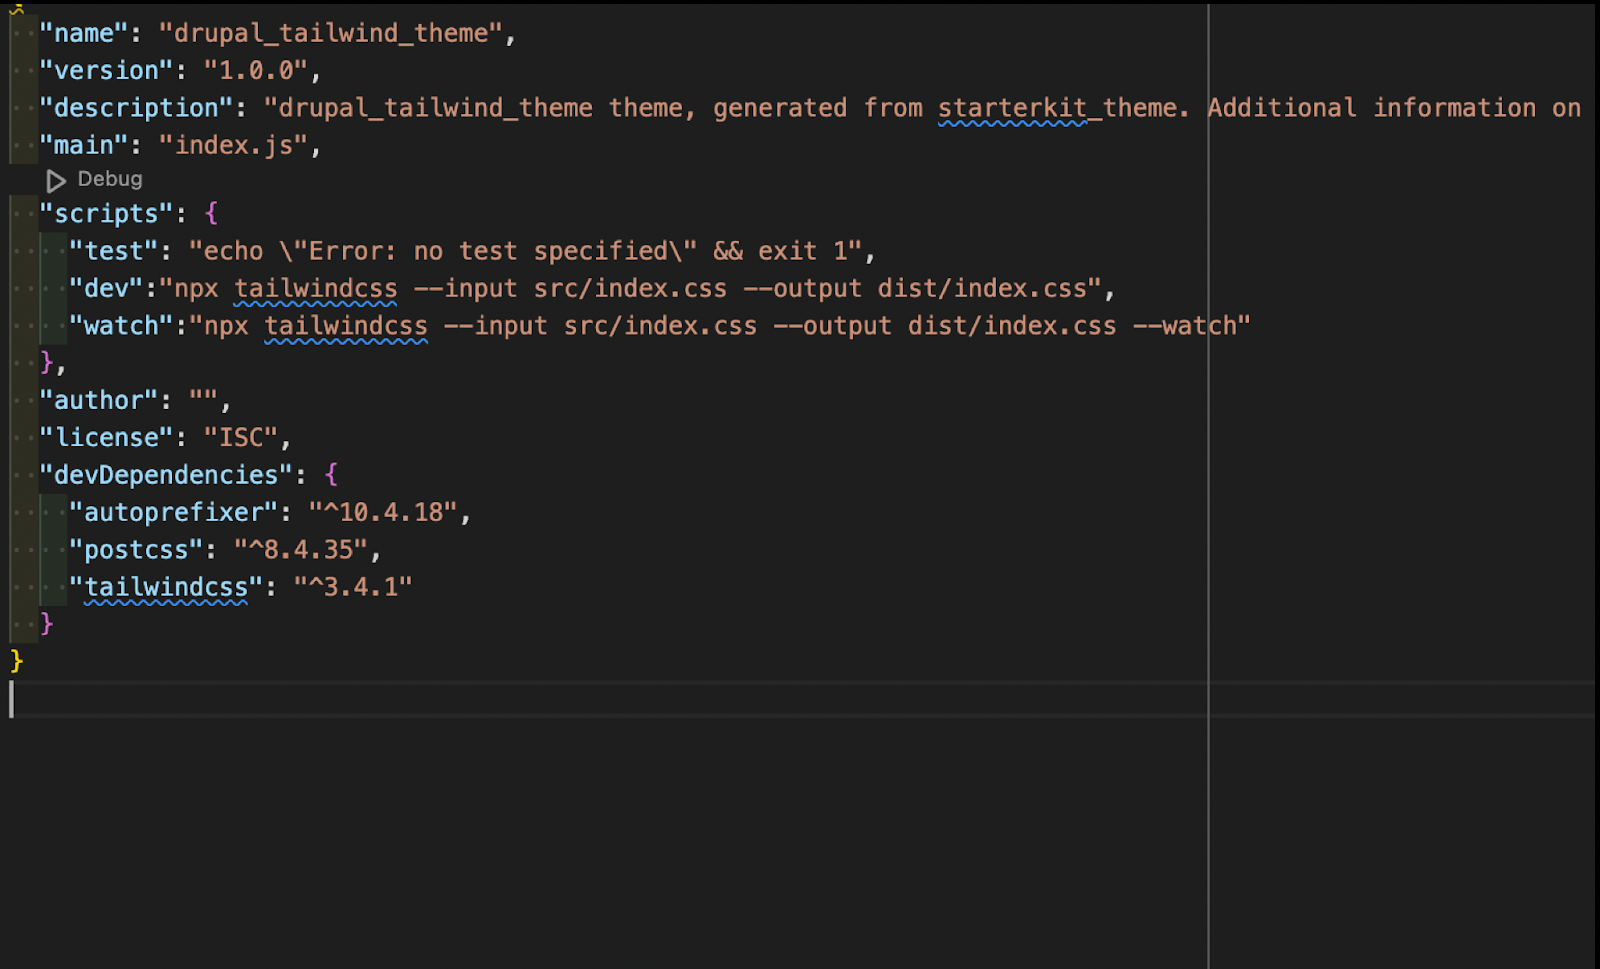Image resolution: width=1600 pixels, height=969 pixels.
Task: Click underlined tailwindcss in watch script
Action: click(x=346, y=326)
